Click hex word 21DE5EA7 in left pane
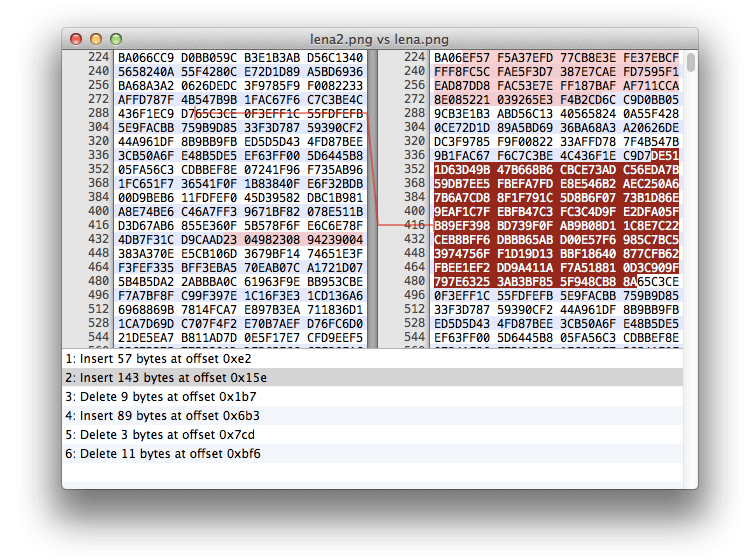744x560 pixels. tap(146, 338)
